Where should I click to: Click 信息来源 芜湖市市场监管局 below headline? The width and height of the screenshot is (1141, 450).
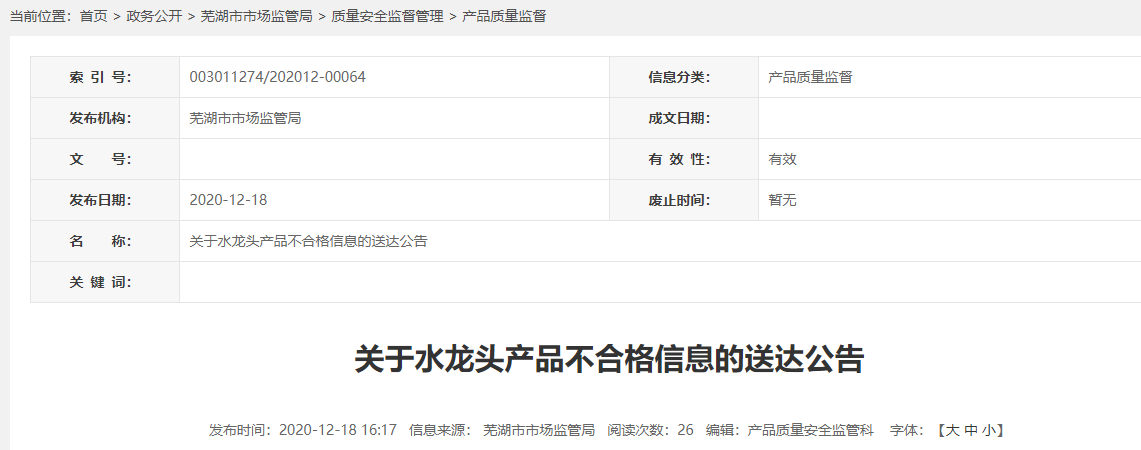click(502, 430)
